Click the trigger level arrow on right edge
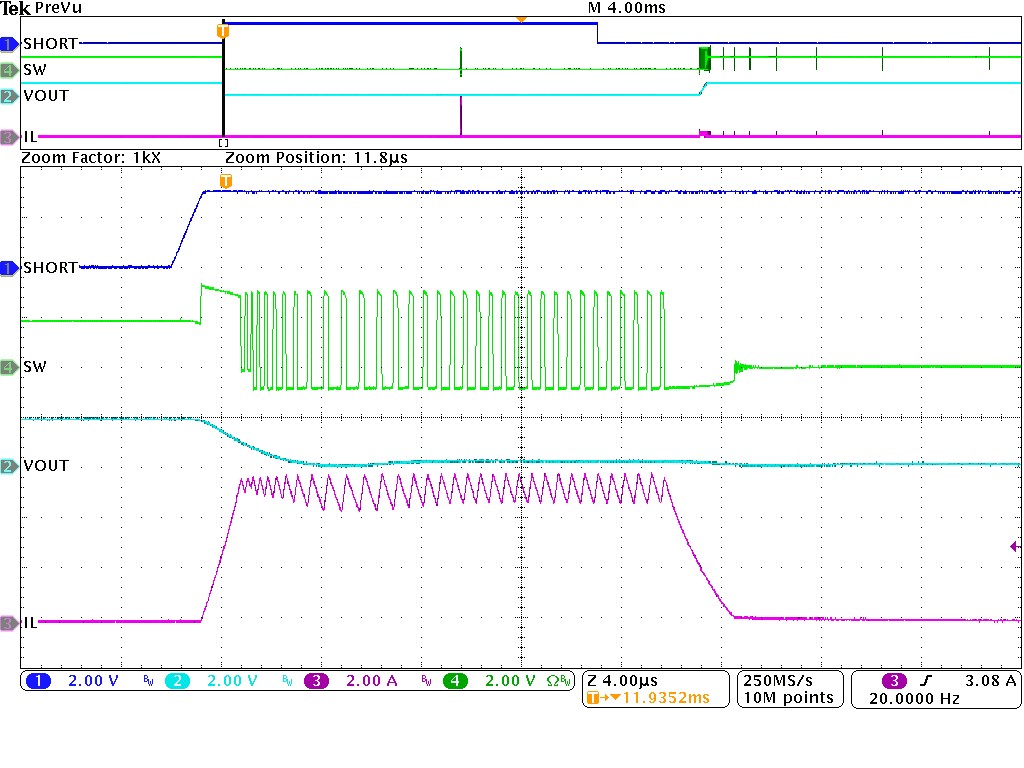The image size is (1024, 768). (x=1015, y=546)
